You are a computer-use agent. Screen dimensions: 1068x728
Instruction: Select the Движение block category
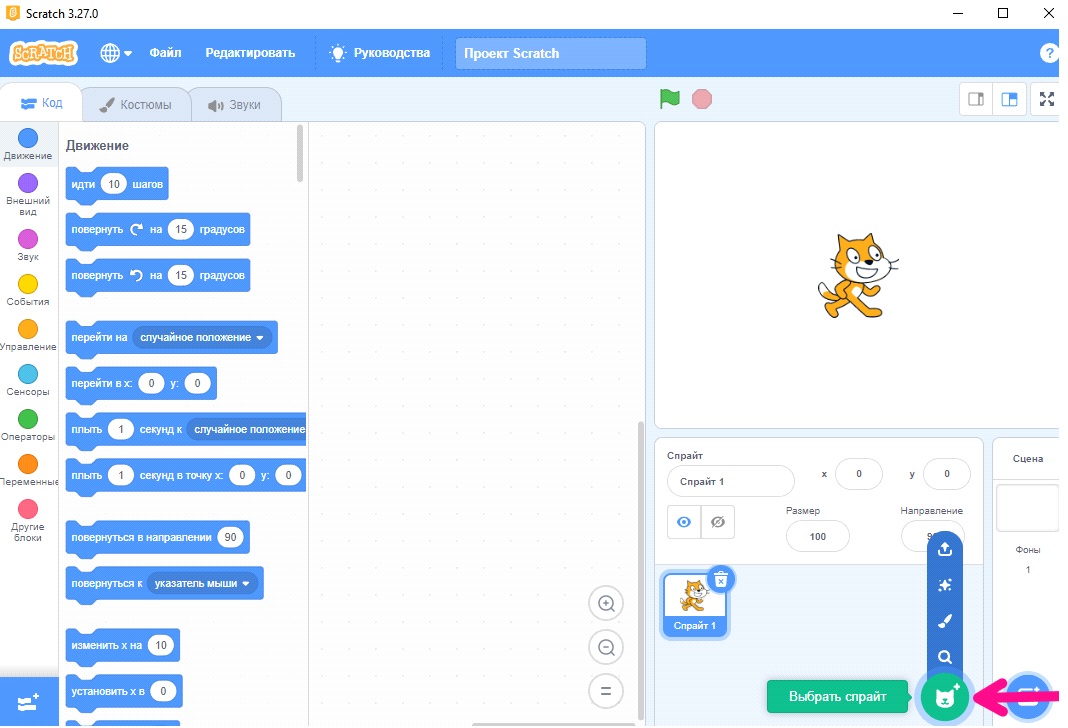pos(28,144)
